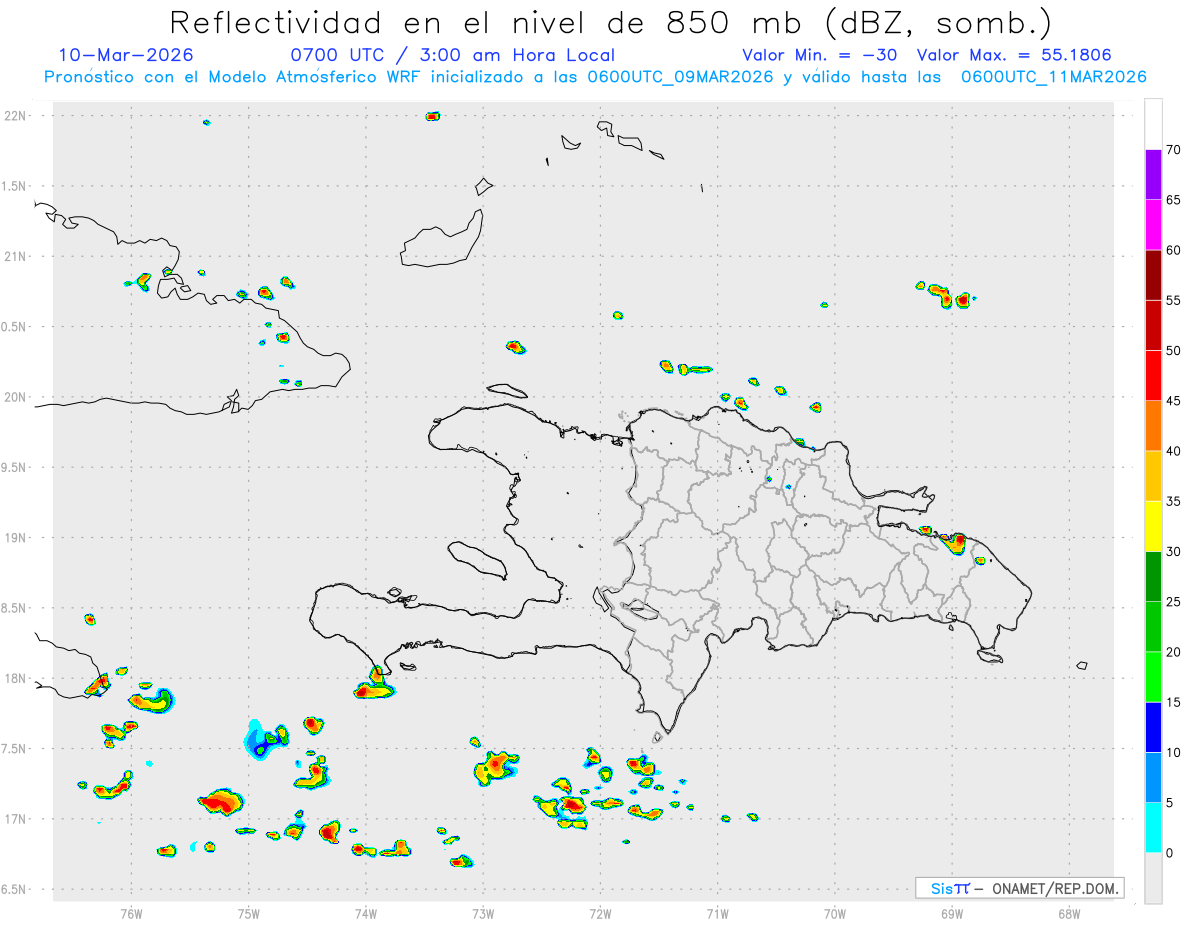Click the '71W' longitude label

(x=717, y=913)
